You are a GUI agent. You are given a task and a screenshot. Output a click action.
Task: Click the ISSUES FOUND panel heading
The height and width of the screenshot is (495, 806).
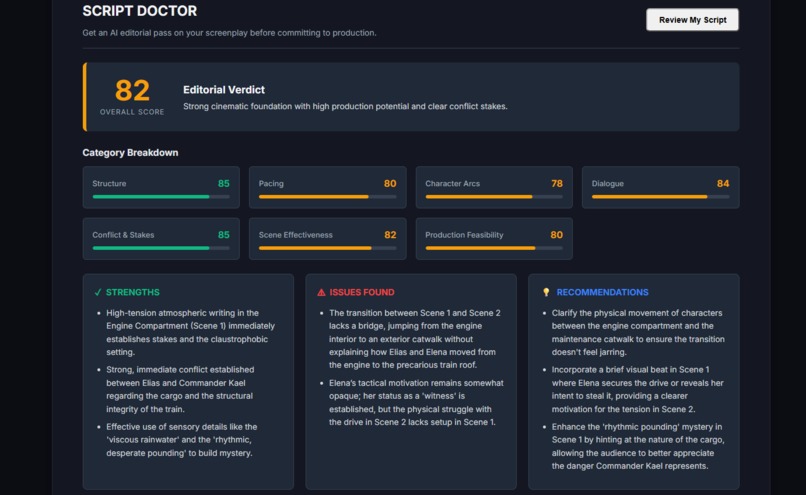(x=362, y=292)
